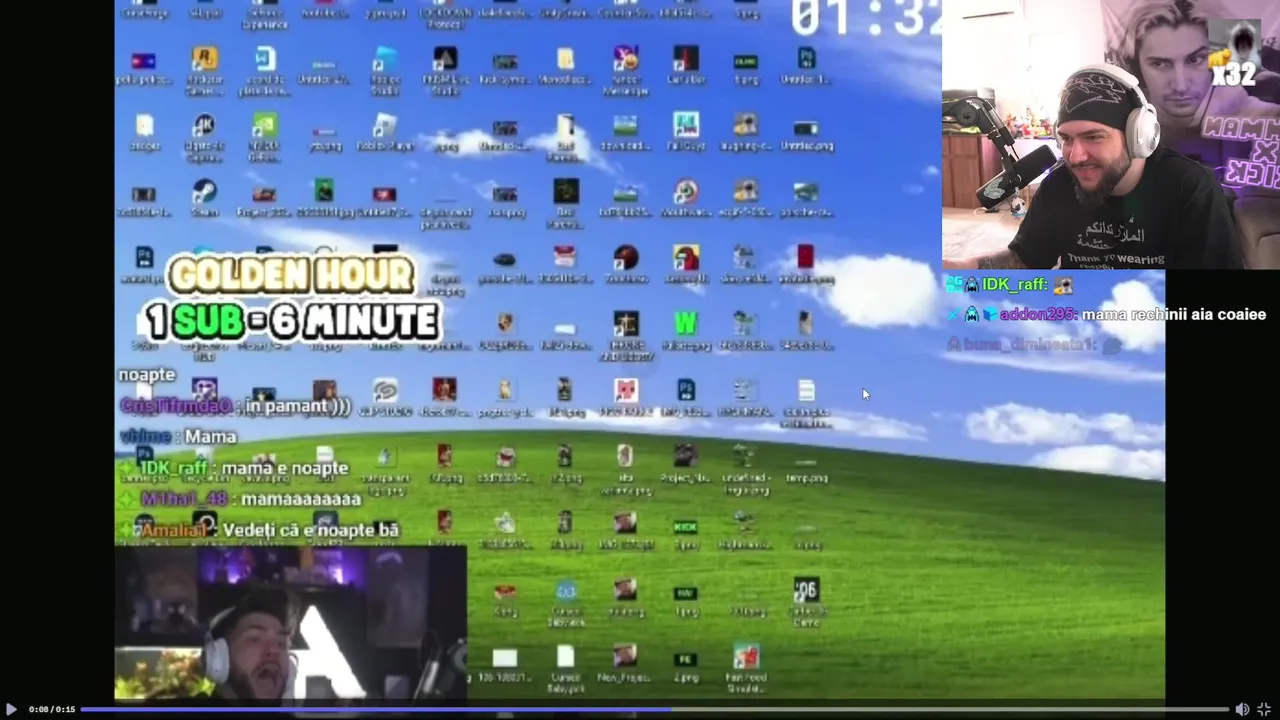The image size is (1280, 720).
Task: Open the temp.png desktop file
Action: (x=806, y=463)
